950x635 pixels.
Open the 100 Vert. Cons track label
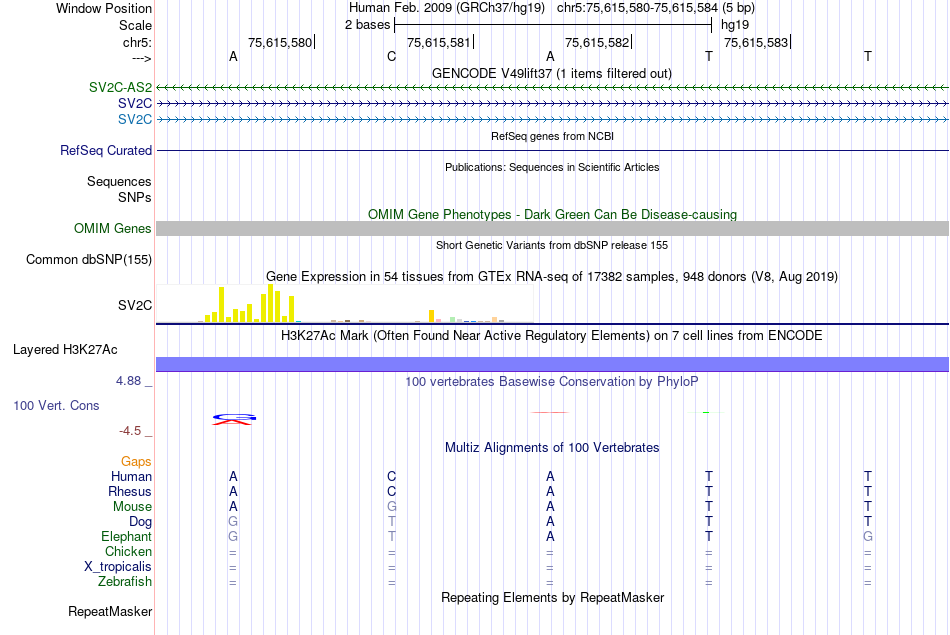pos(56,405)
